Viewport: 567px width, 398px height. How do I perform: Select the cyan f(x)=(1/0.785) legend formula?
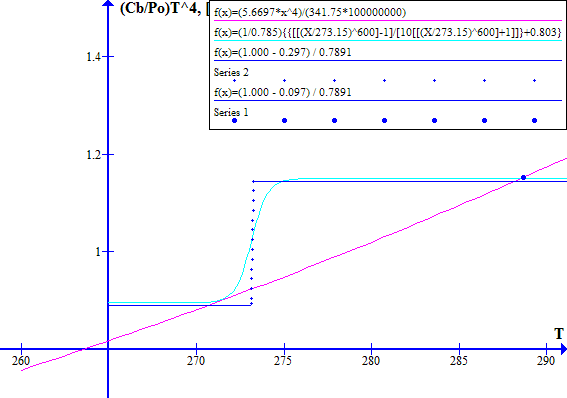(388, 32)
